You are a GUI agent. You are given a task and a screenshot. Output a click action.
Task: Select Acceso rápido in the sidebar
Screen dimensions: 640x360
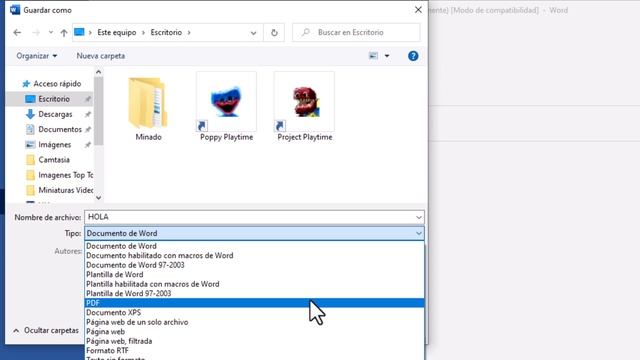[x=51, y=84]
